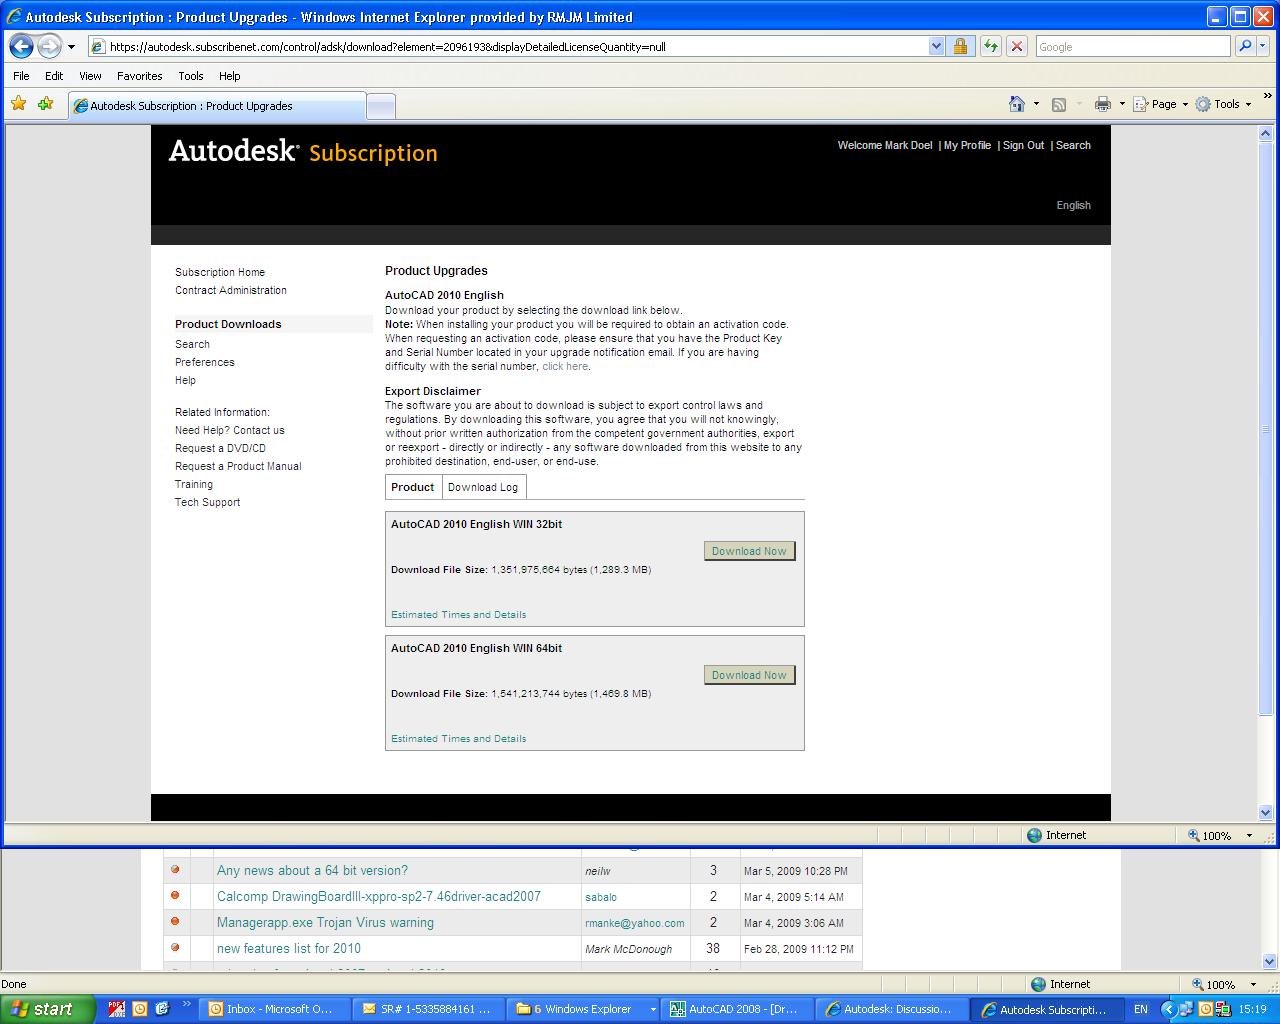Refresh the page using the green arrows
The image size is (1280, 1024).
[x=990, y=46]
